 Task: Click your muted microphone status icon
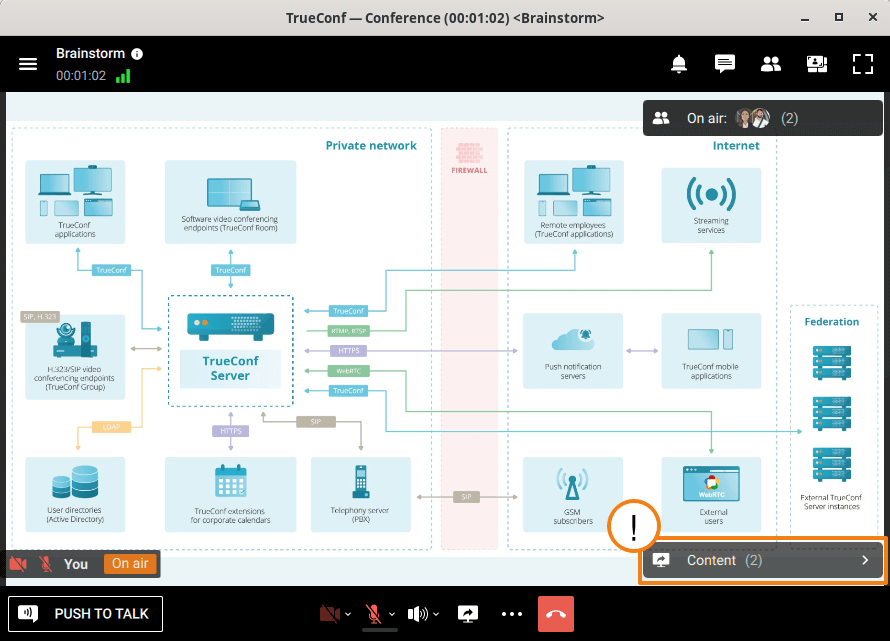[46, 564]
